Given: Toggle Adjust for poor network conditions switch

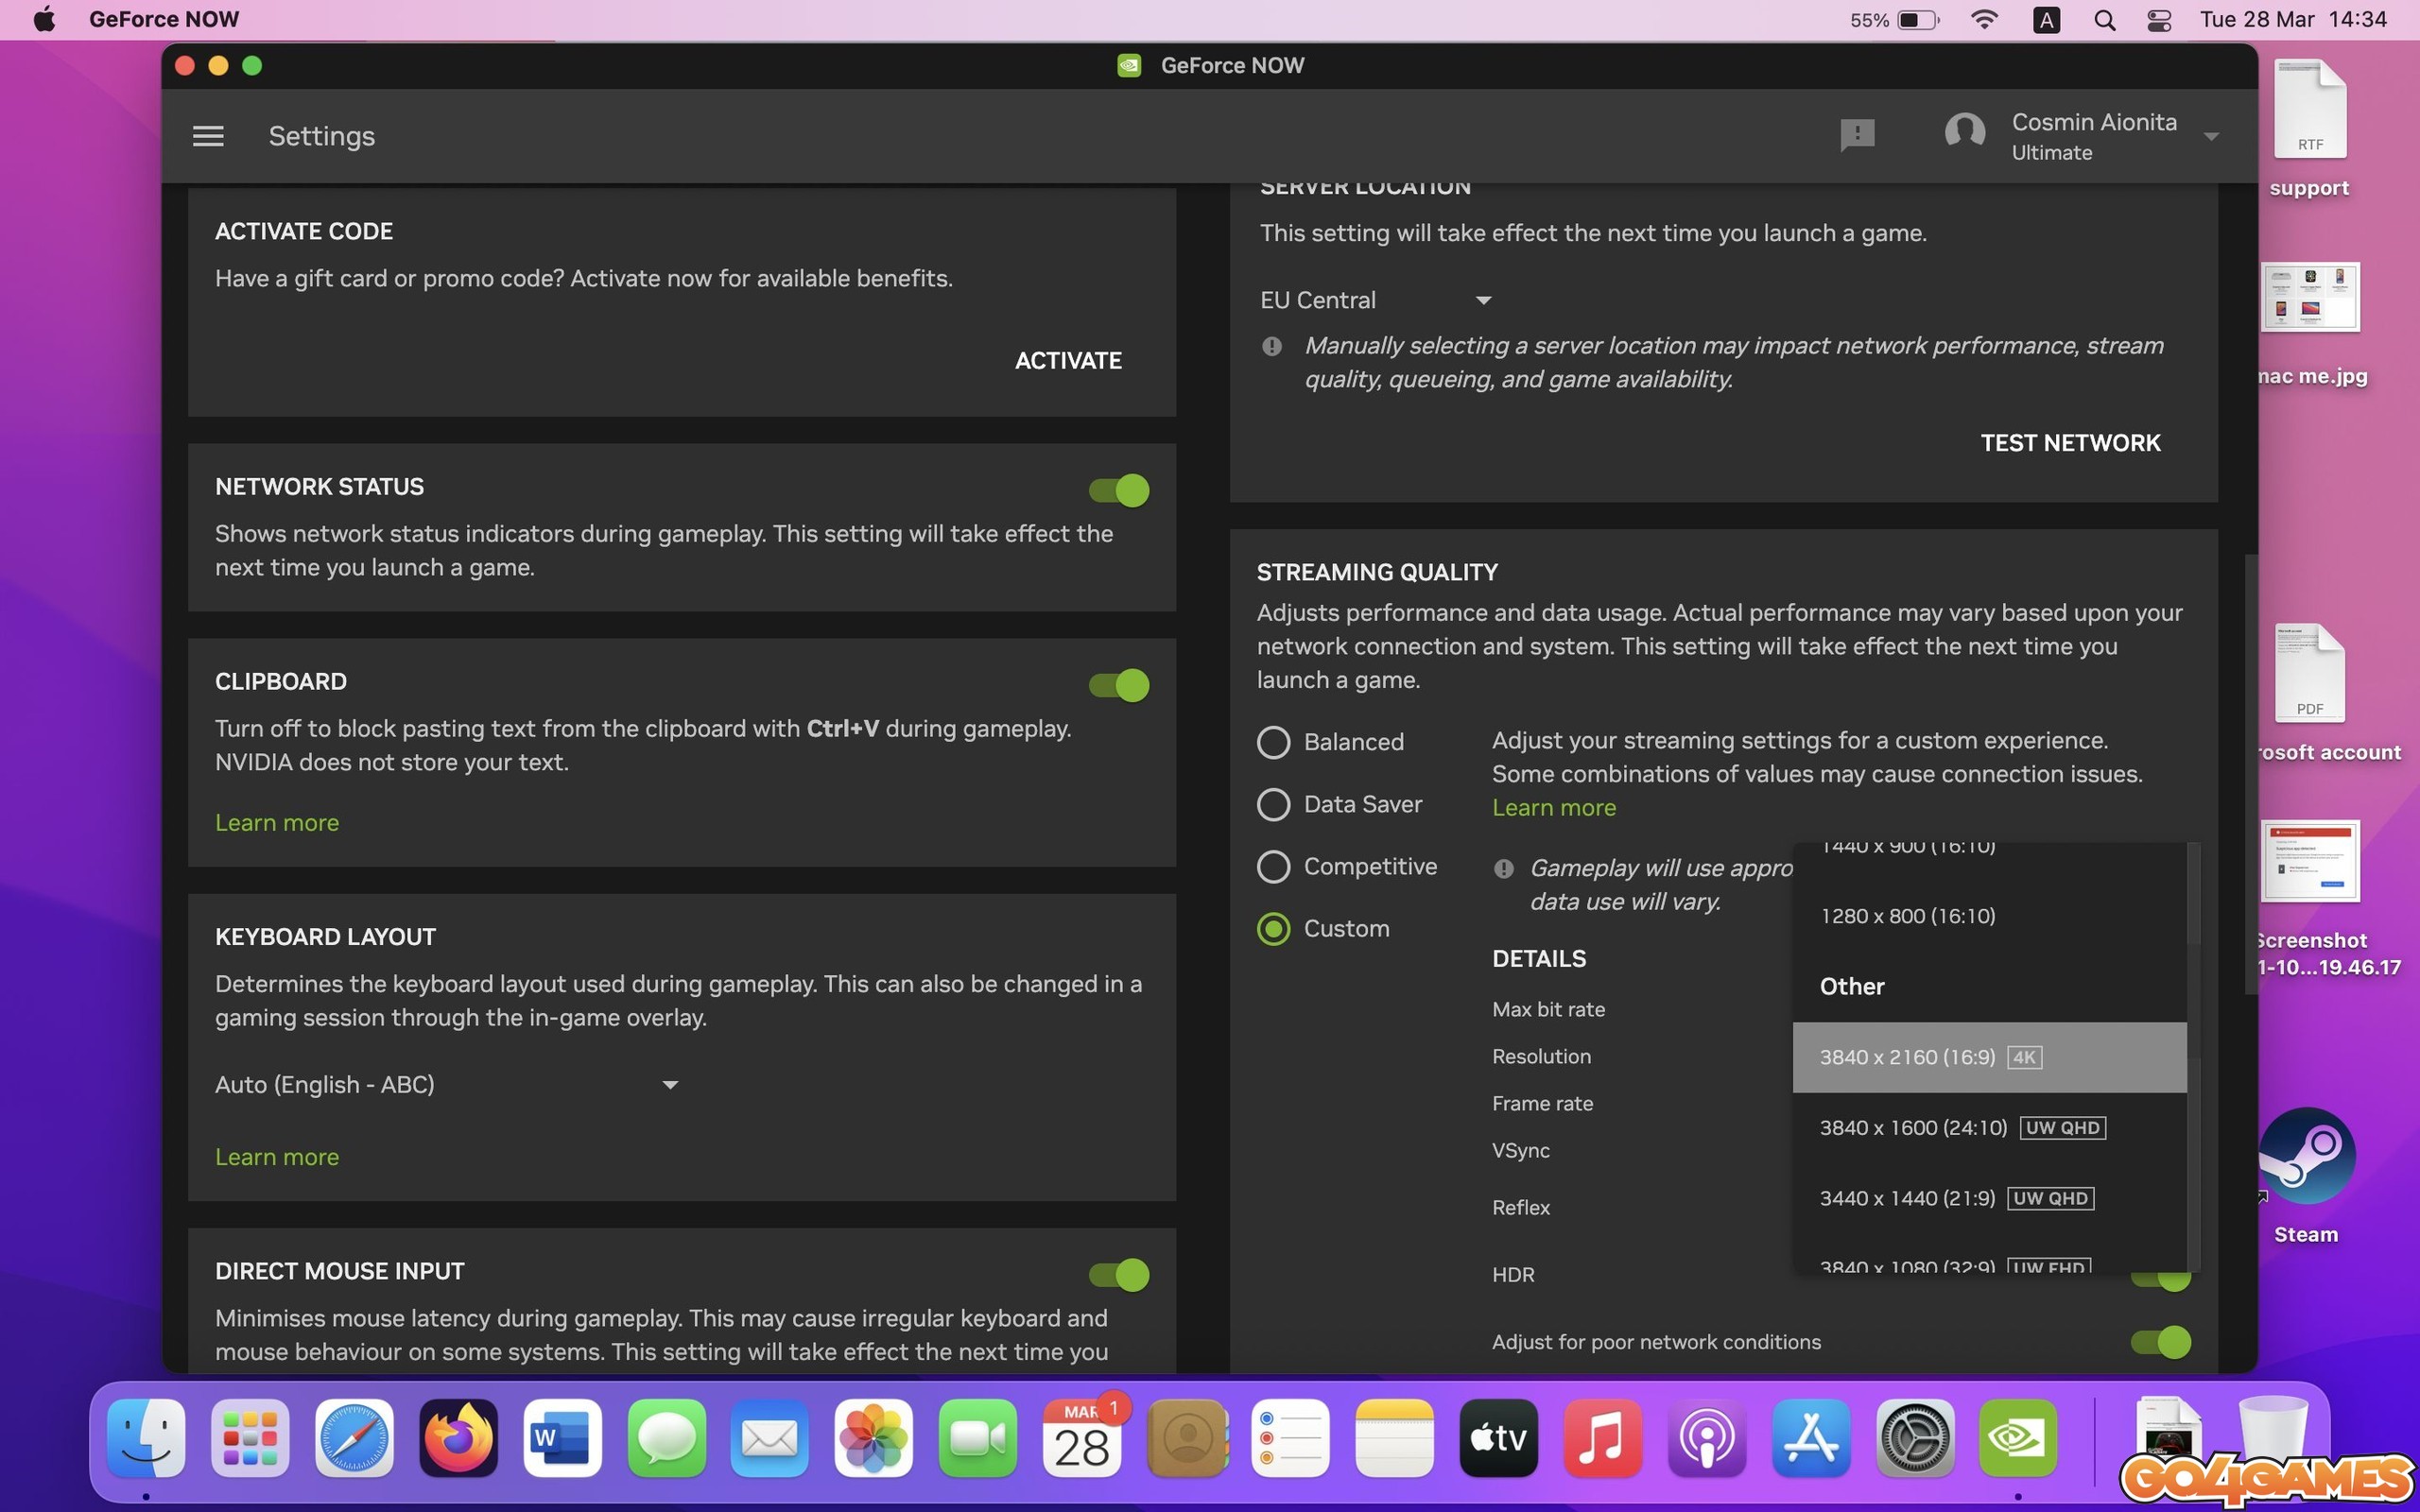Looking at the screenshot, I should (x=2160, y=1342).
